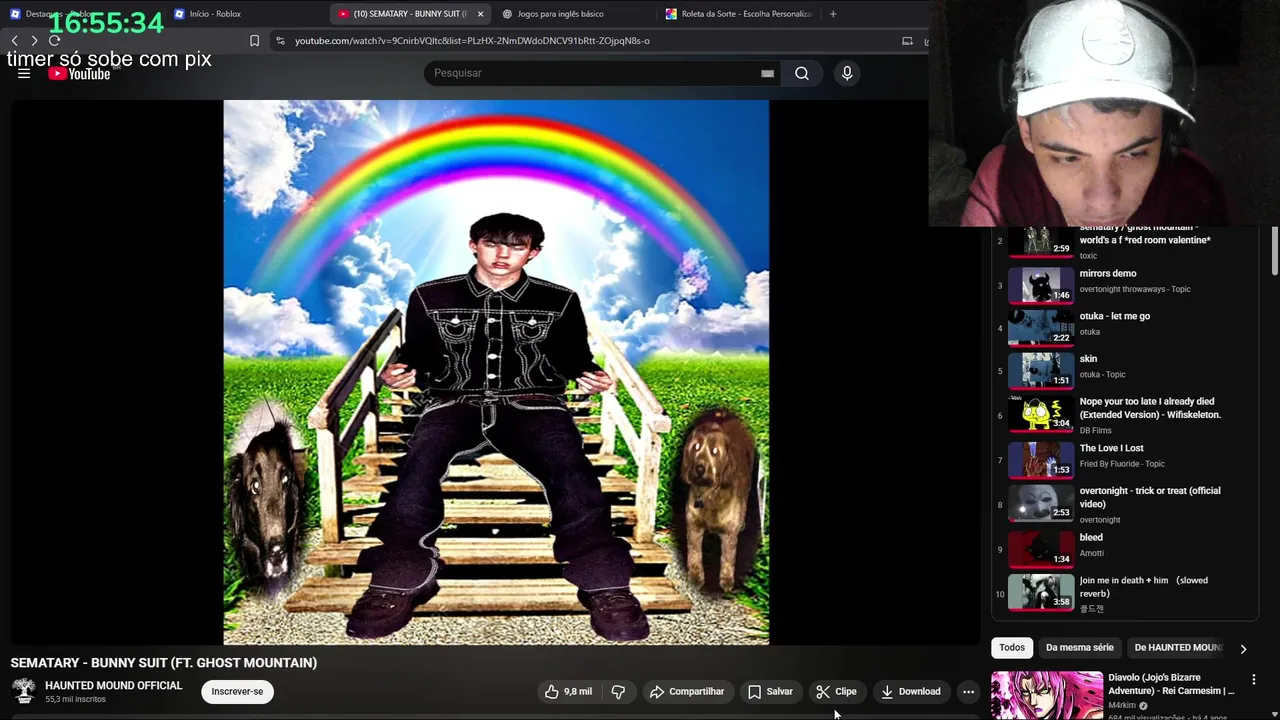The height and width of the screenshot is (720, 1280).
Task: Play playlist item otuka - let me go
Action: (1125, 327)
